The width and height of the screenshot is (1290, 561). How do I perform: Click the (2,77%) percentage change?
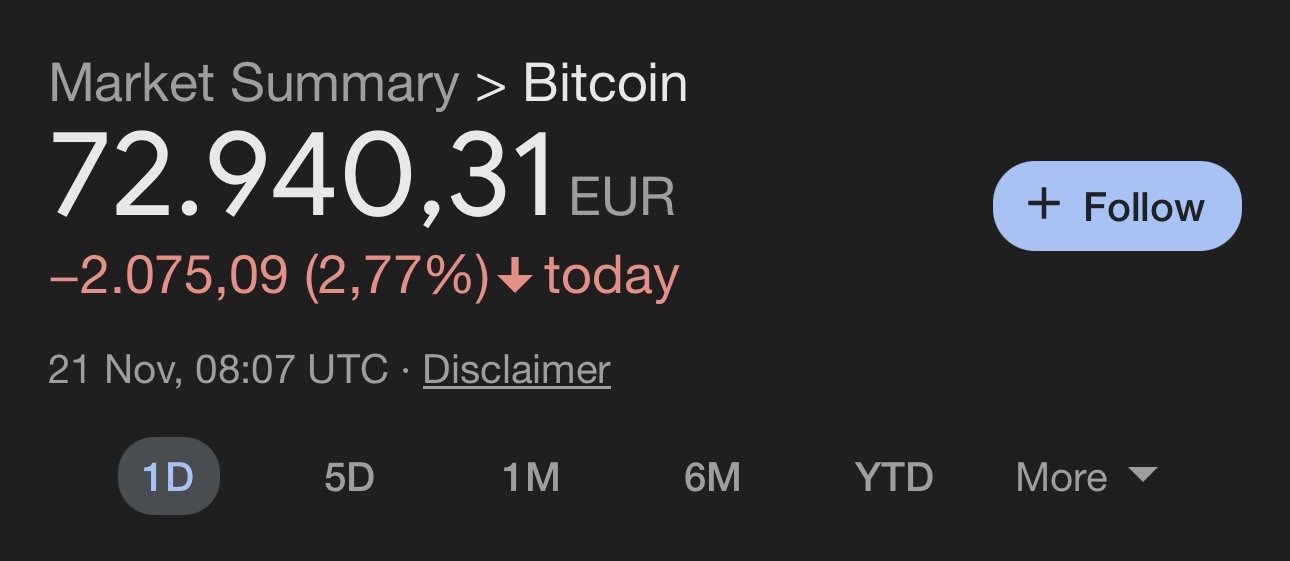[x=396, y=276]
